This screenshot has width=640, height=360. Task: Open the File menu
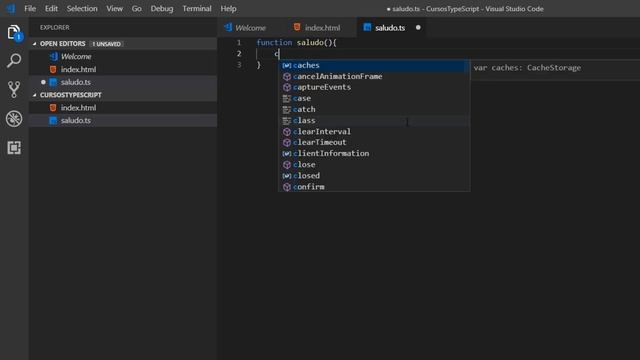click(30, 9)
